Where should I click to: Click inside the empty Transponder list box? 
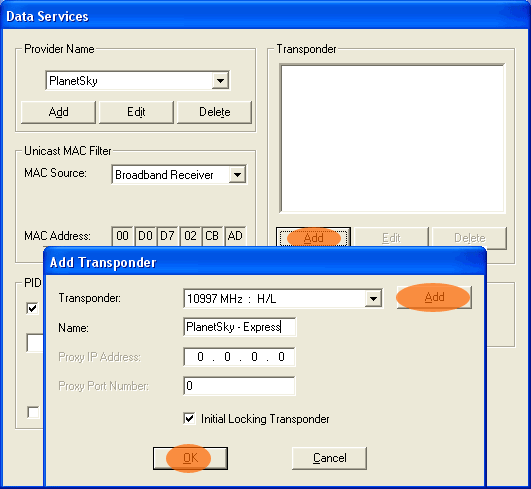click(392, 139)
